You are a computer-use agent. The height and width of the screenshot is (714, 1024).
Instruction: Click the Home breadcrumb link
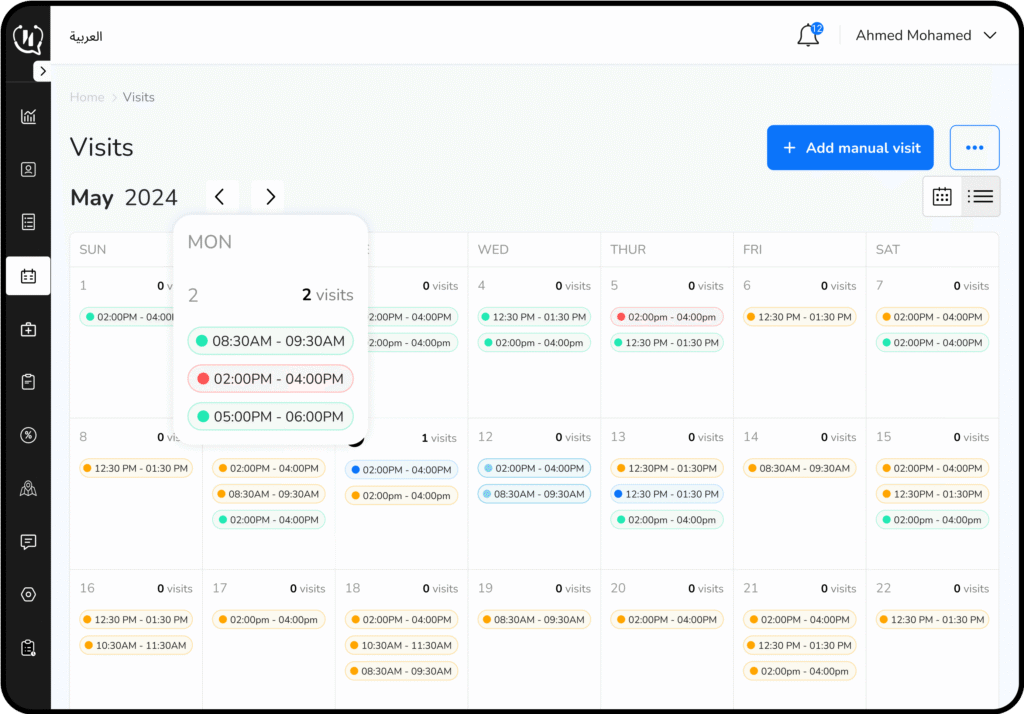tap(87, 97)
